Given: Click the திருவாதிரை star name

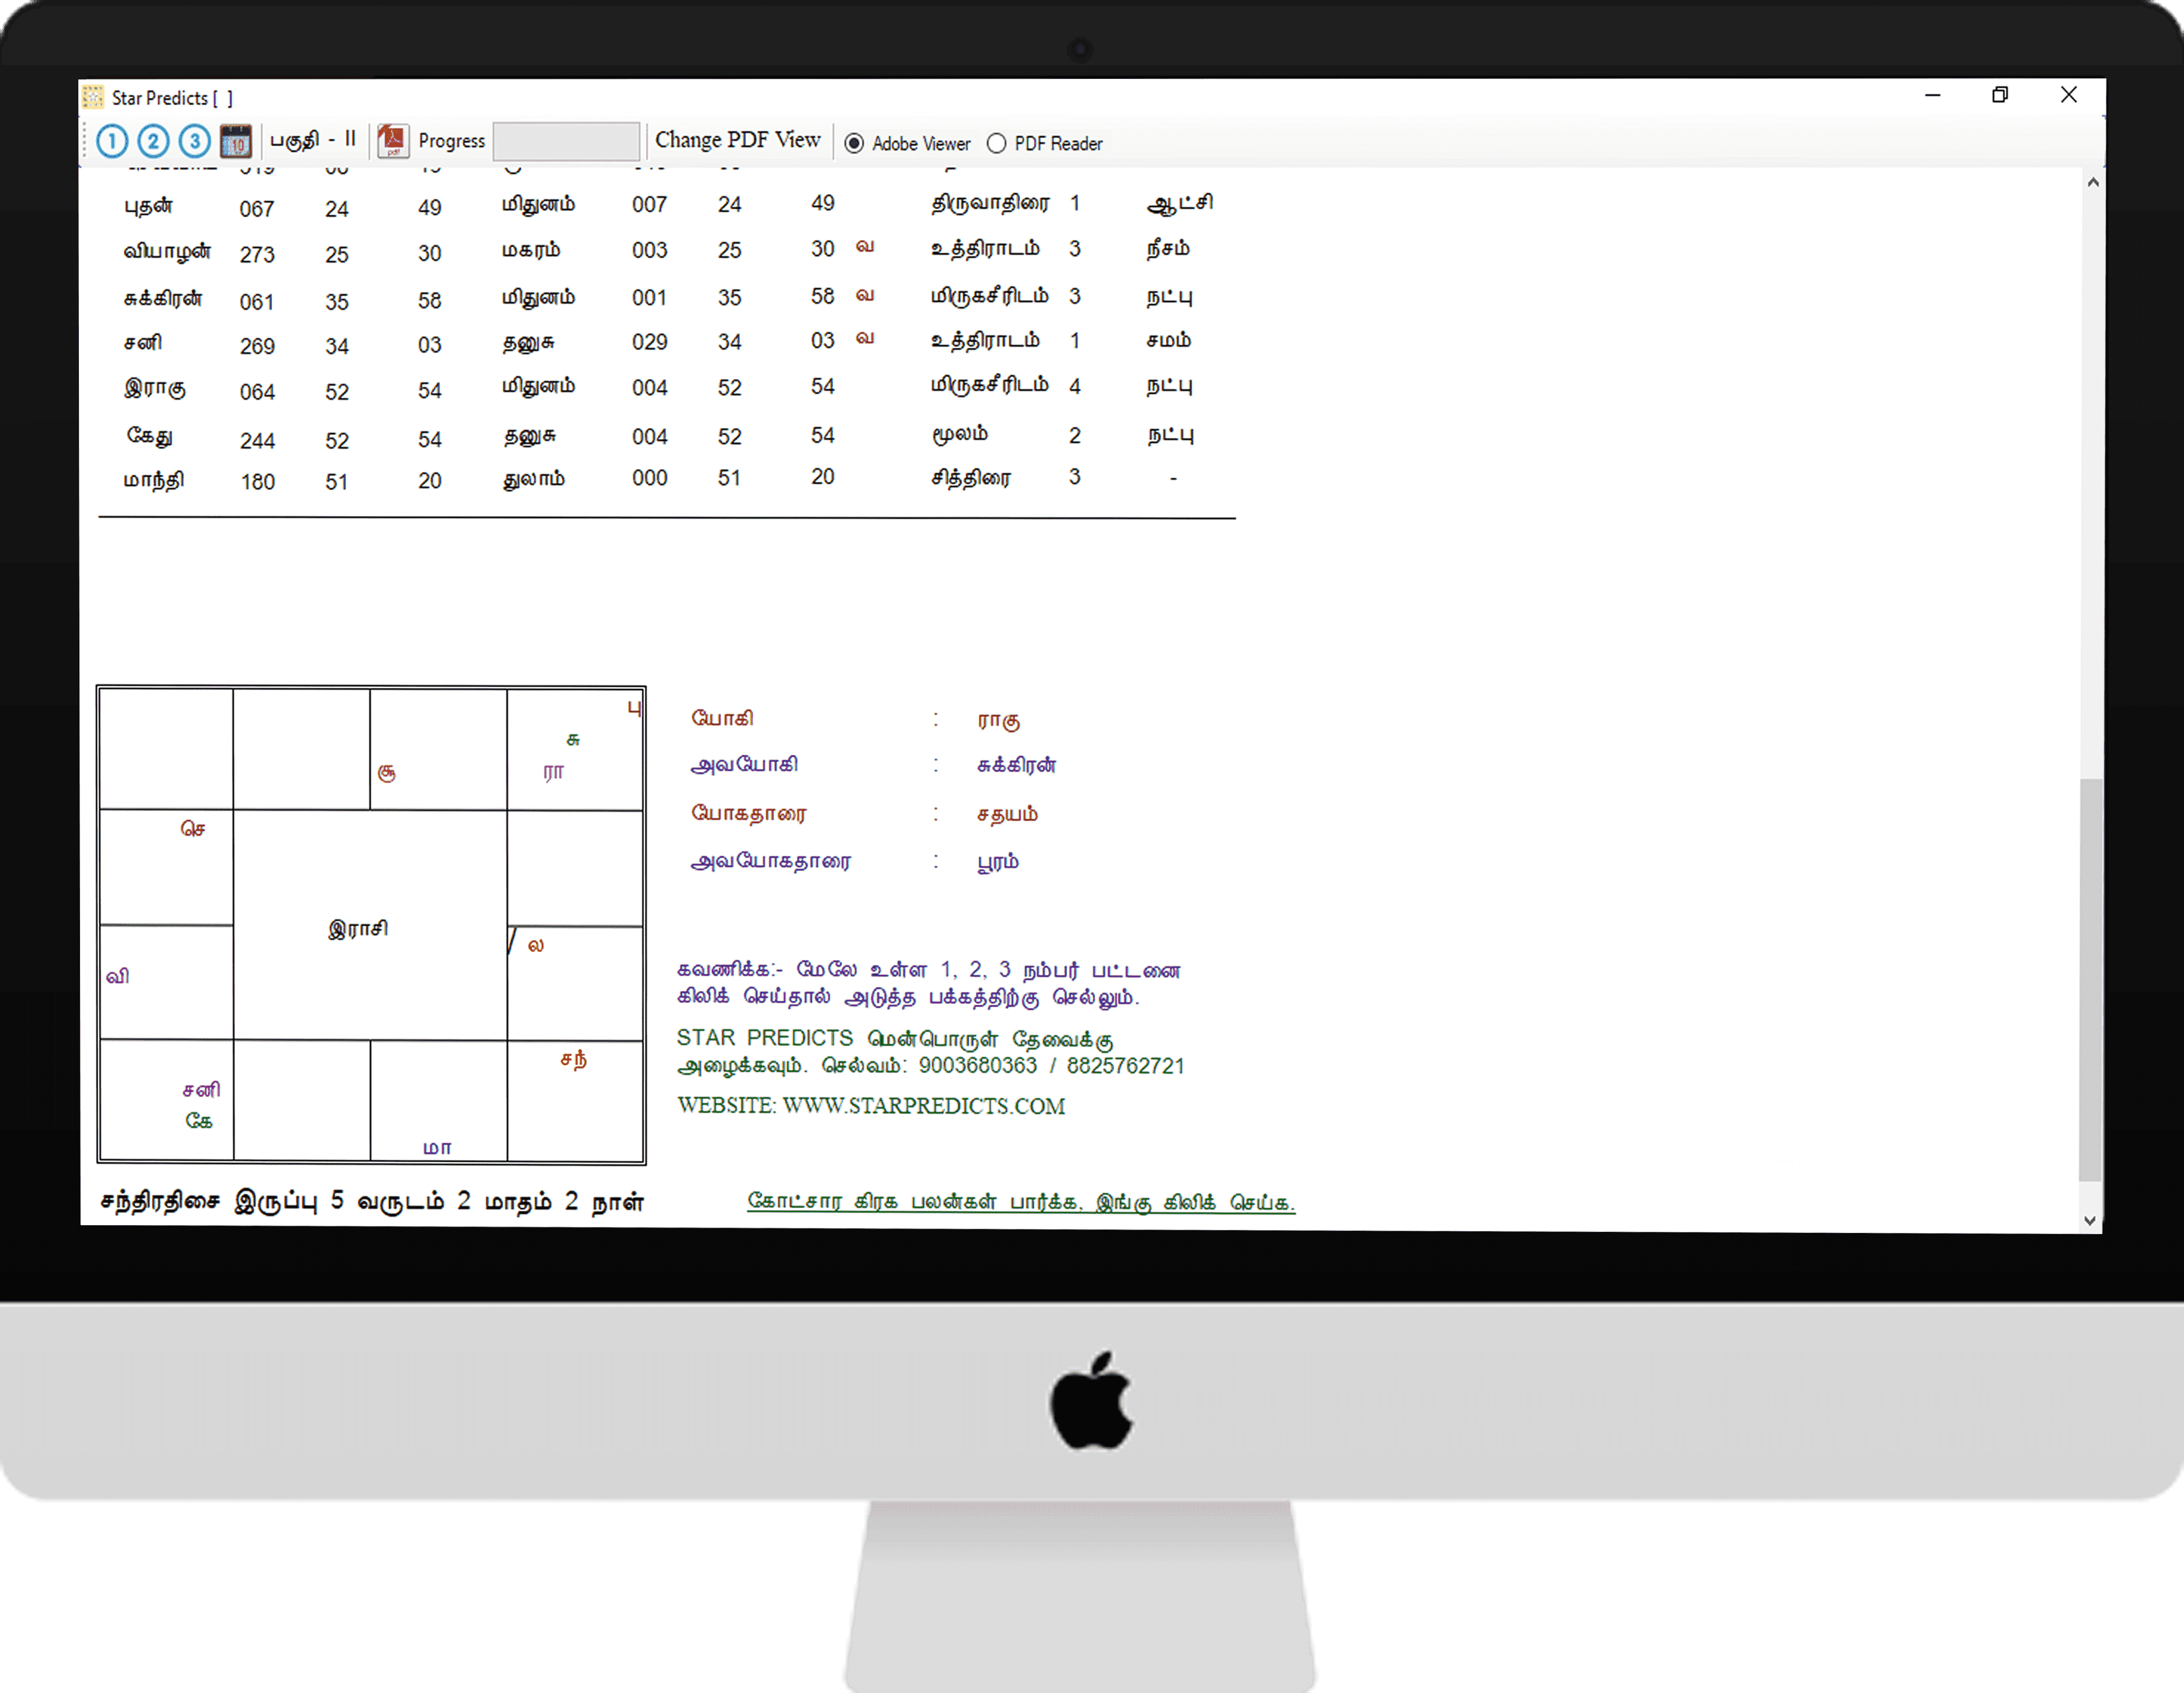Looking at the screenshot, I should (991, 203).
